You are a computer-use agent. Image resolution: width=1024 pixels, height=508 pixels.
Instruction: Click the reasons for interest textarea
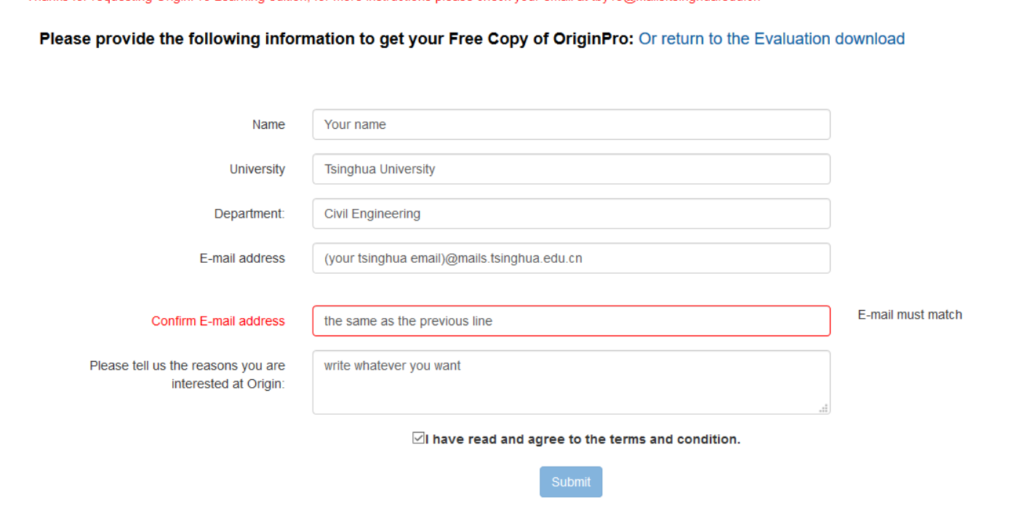571,382
